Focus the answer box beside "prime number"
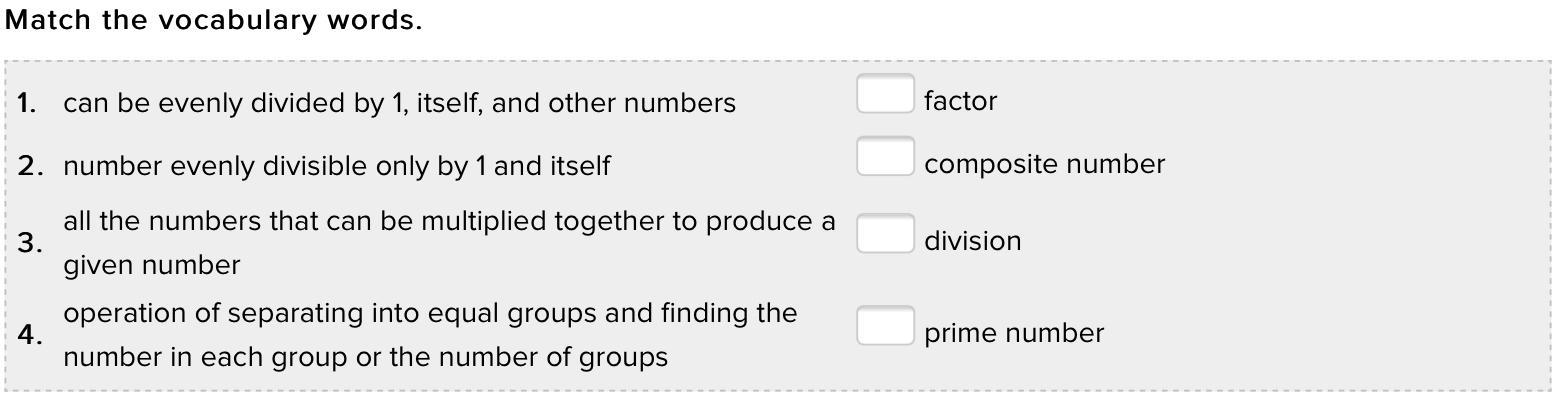The image size is (1562, 393). [885, 326]
